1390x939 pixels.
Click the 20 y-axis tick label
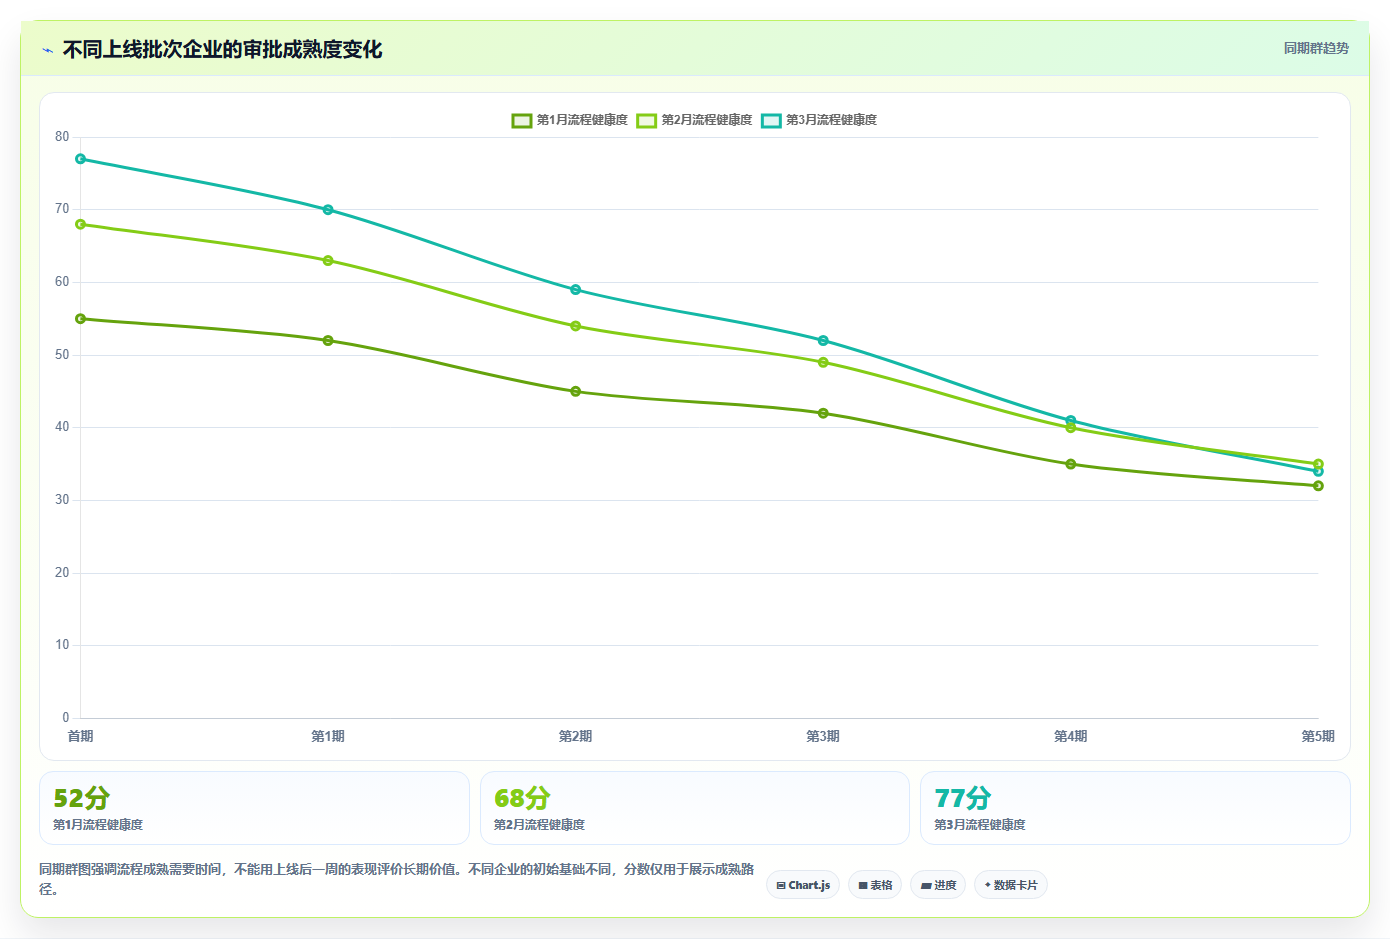point(62,573)
